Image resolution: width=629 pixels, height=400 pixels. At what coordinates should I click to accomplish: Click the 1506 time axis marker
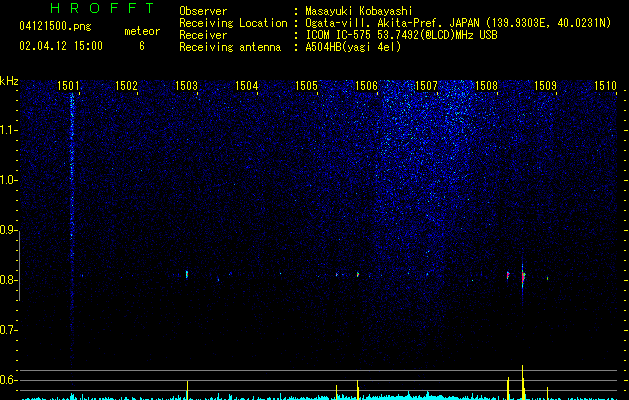367,85
